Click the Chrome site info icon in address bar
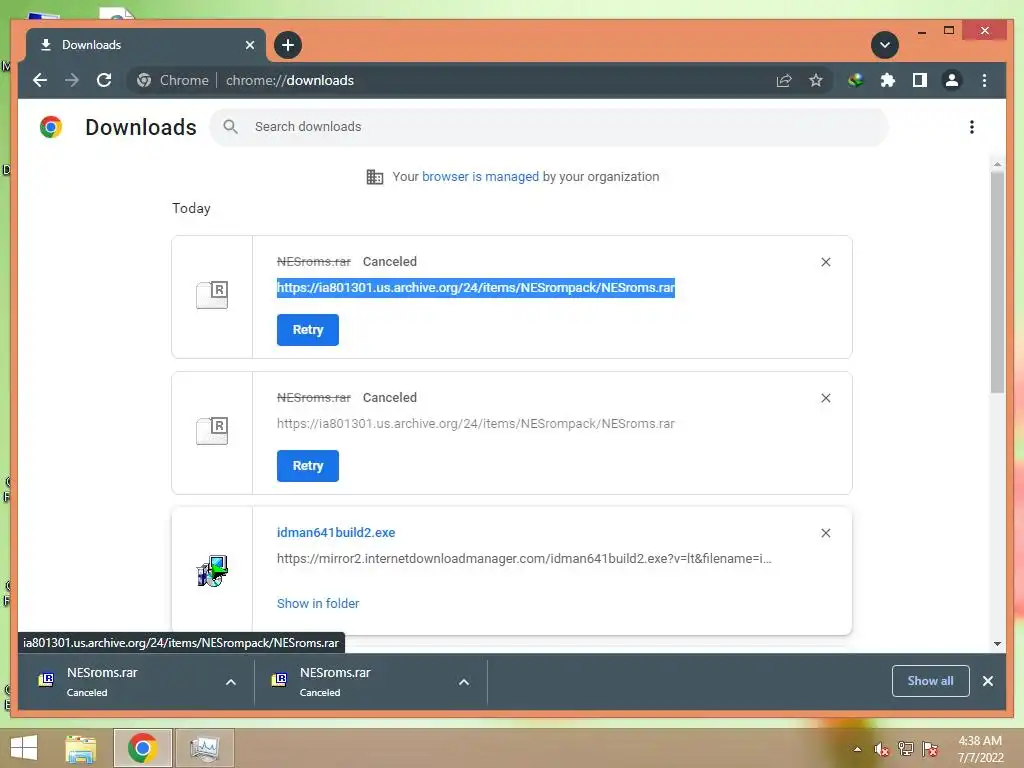 tap(144, 80)
